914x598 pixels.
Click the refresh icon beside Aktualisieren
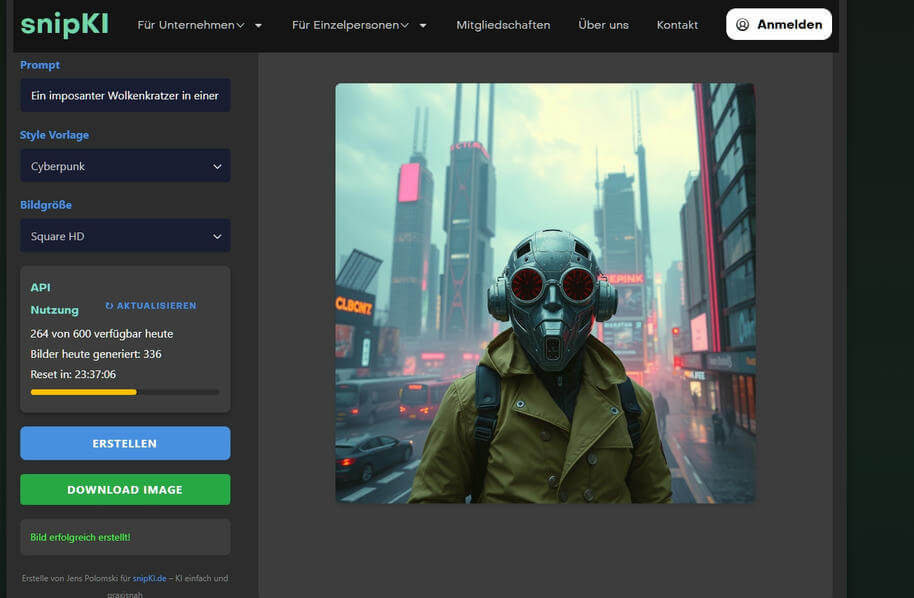pyautogui.click(x=109, y=306)
